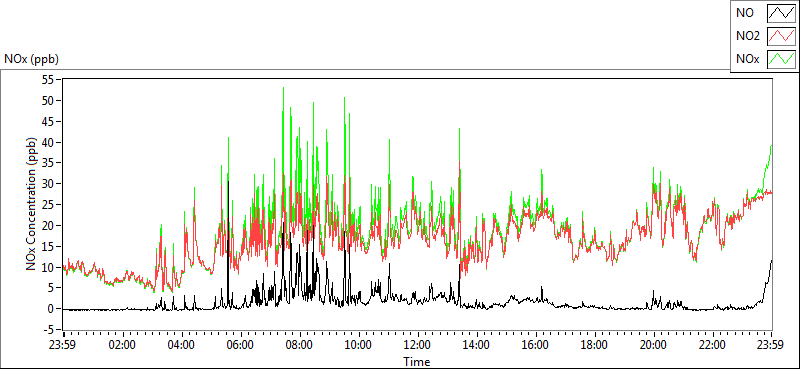Open the NO plot legend line sample

point(781,13)
